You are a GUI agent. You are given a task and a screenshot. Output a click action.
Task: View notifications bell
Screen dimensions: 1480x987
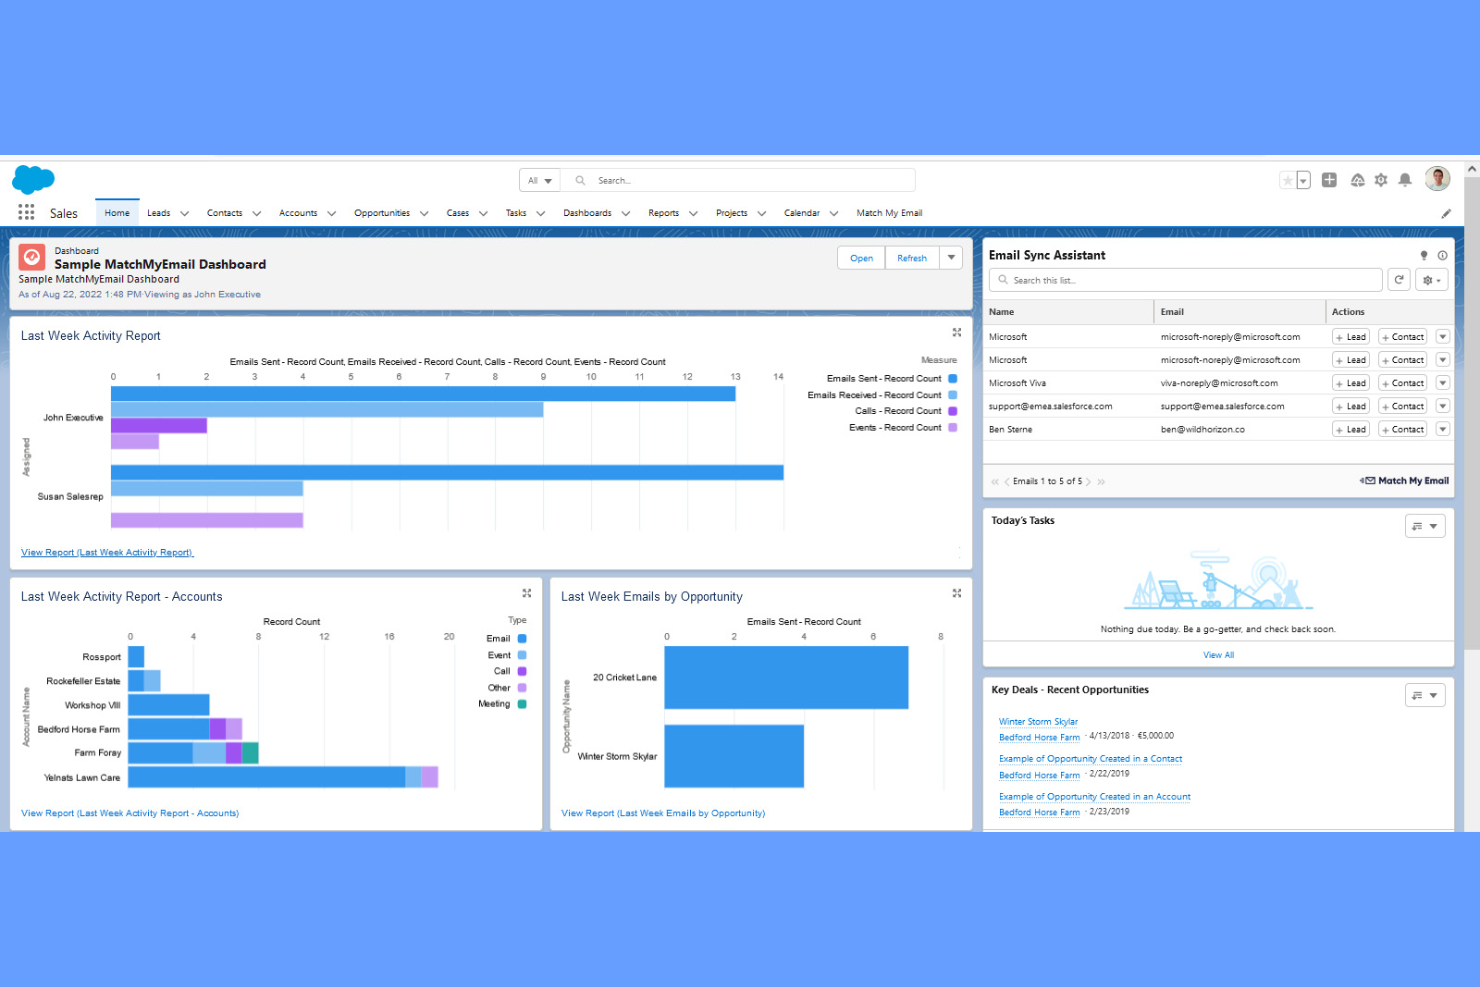1405,180
